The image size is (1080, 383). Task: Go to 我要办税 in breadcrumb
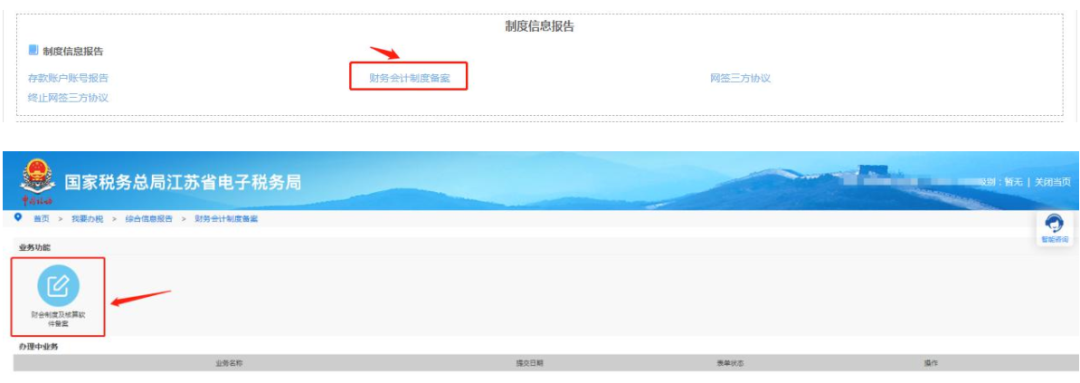87,218
